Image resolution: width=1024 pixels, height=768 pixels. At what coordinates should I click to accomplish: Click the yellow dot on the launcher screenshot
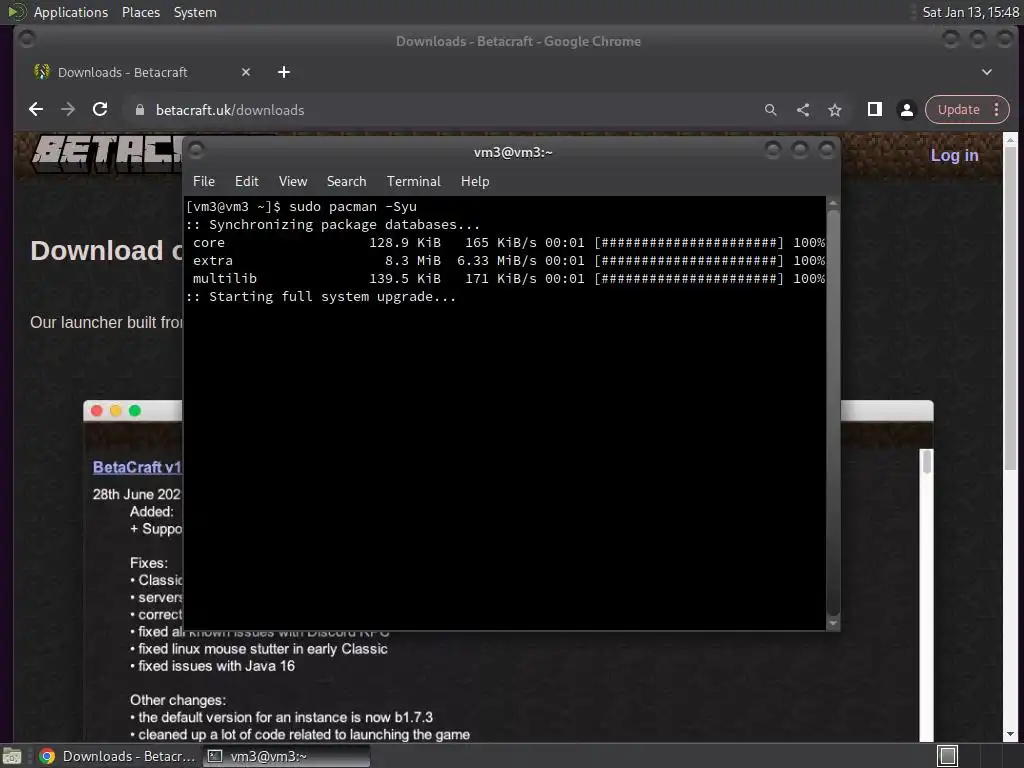click(116, 410)
